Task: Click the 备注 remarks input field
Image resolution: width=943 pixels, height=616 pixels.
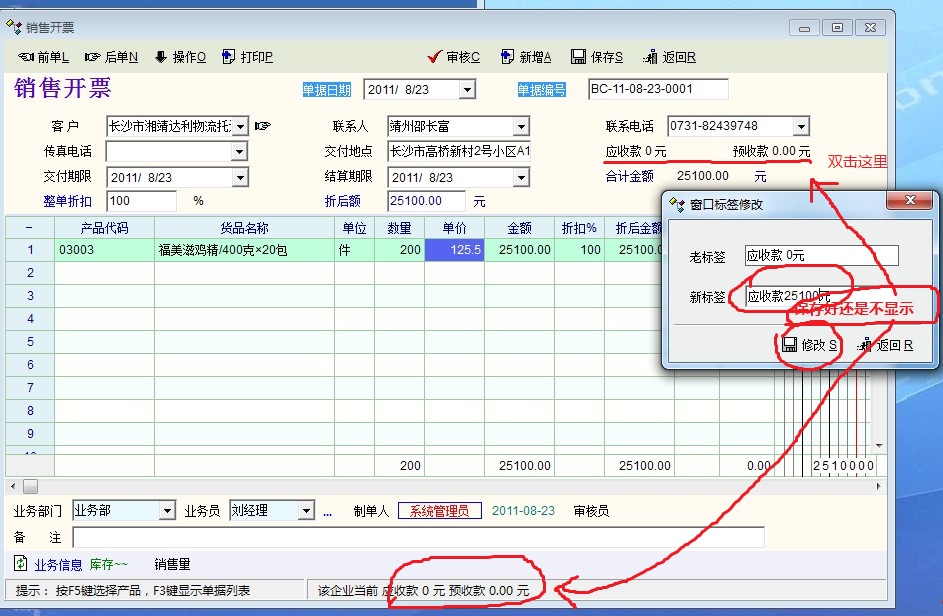Action: pyautogui.click(x=418, y=538)
